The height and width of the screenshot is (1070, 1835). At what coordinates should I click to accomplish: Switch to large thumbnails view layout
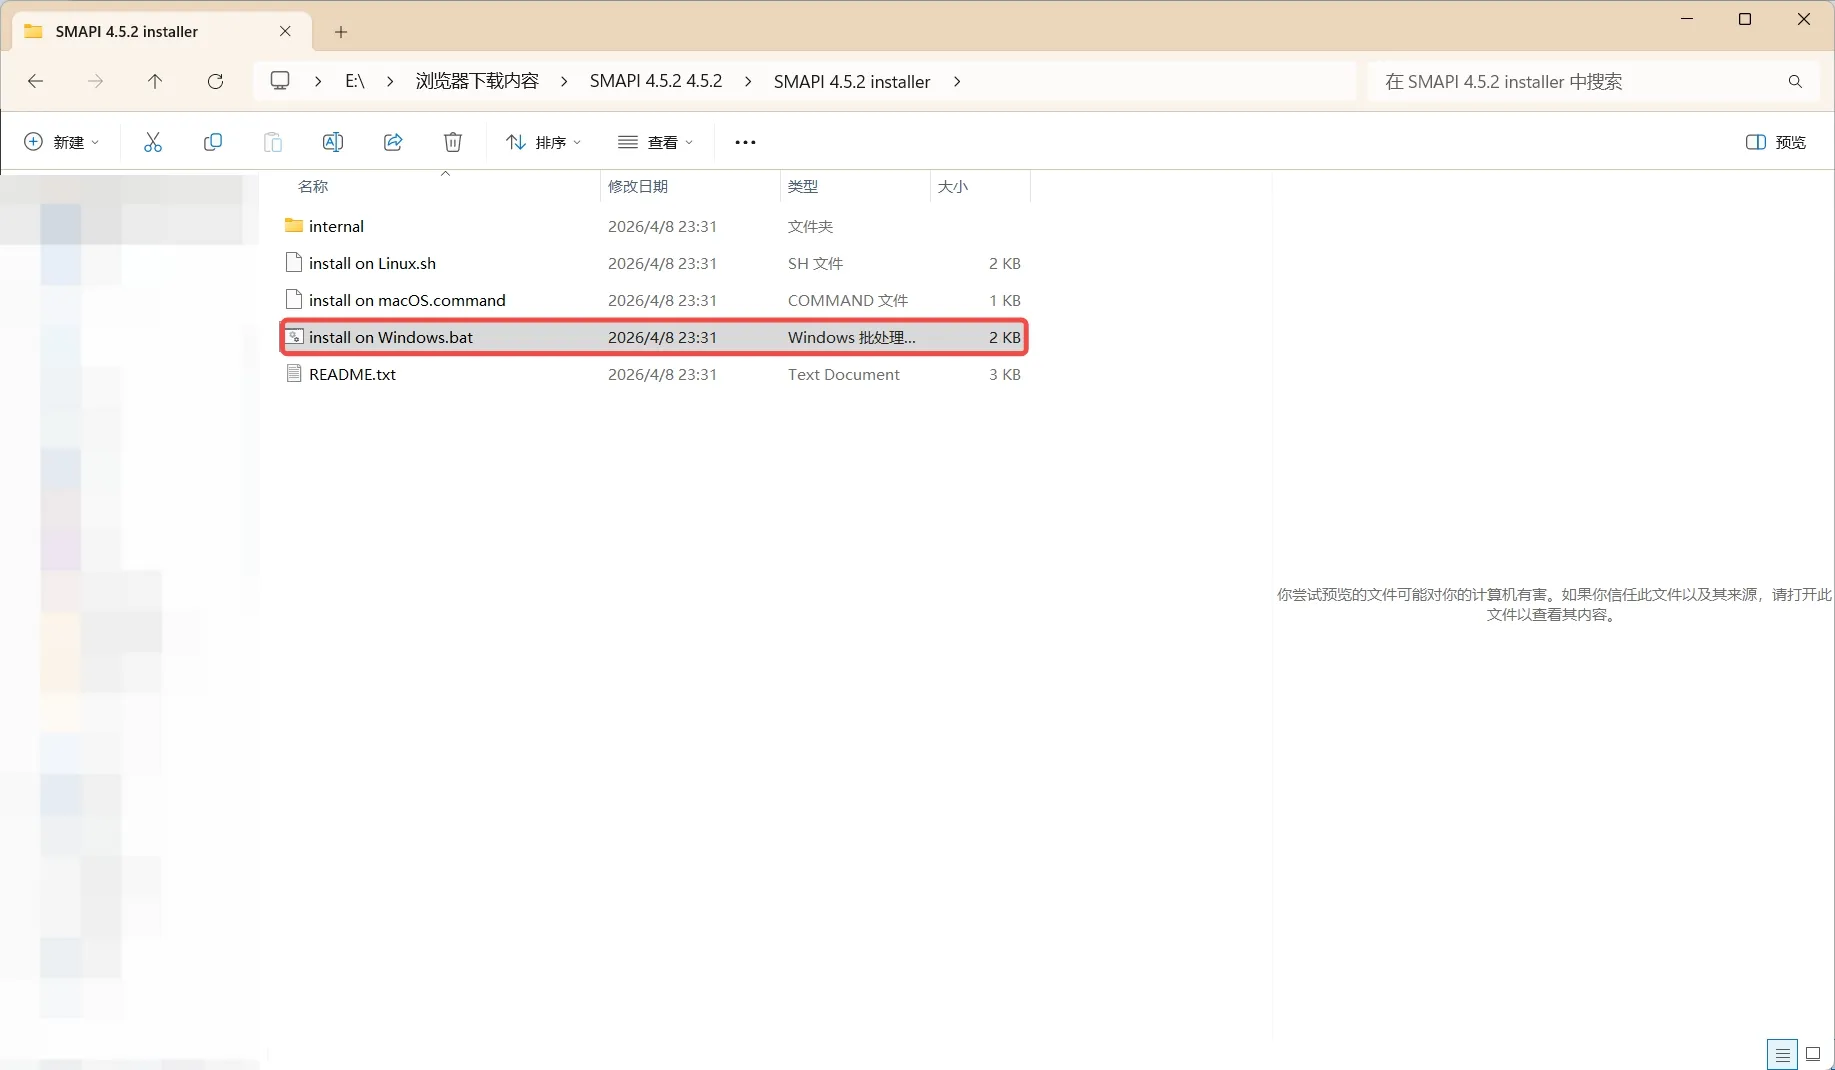pos(1813,1054)
